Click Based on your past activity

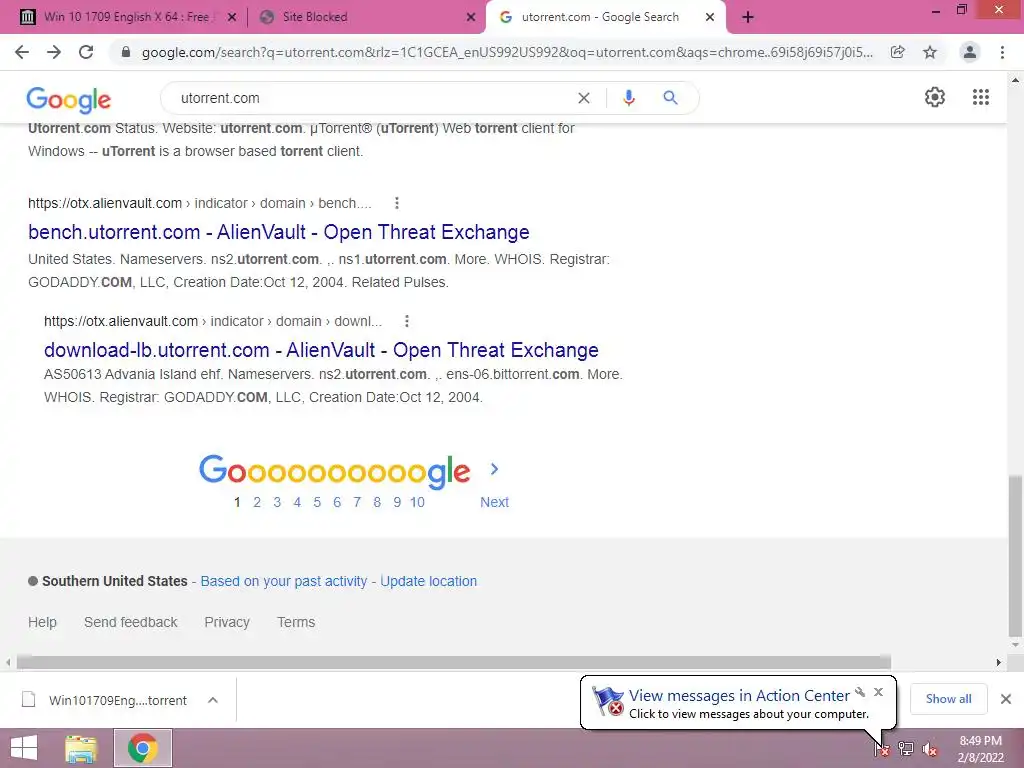(283, 581)
